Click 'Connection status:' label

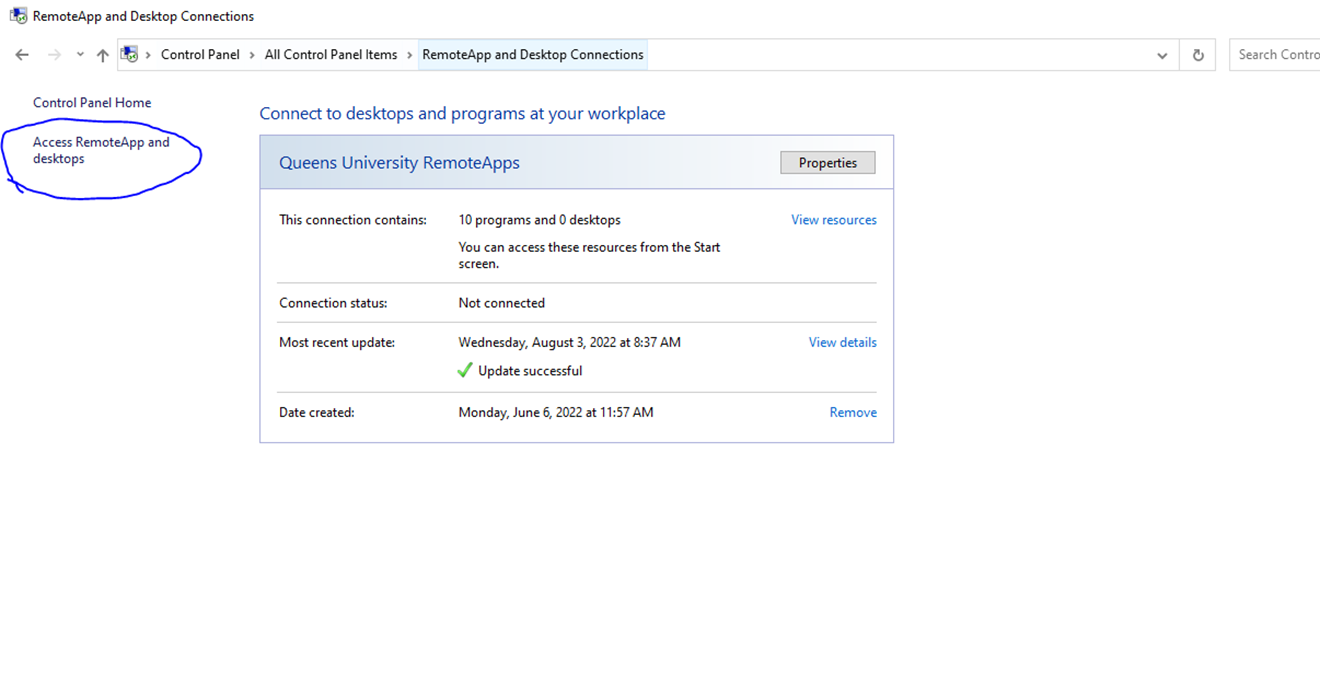coord(333,303)
